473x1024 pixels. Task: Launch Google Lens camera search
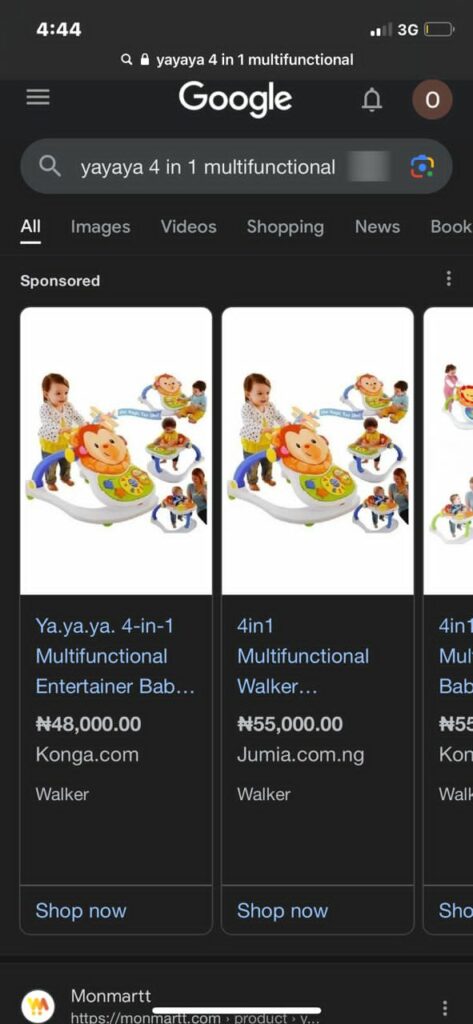(422, 167)
